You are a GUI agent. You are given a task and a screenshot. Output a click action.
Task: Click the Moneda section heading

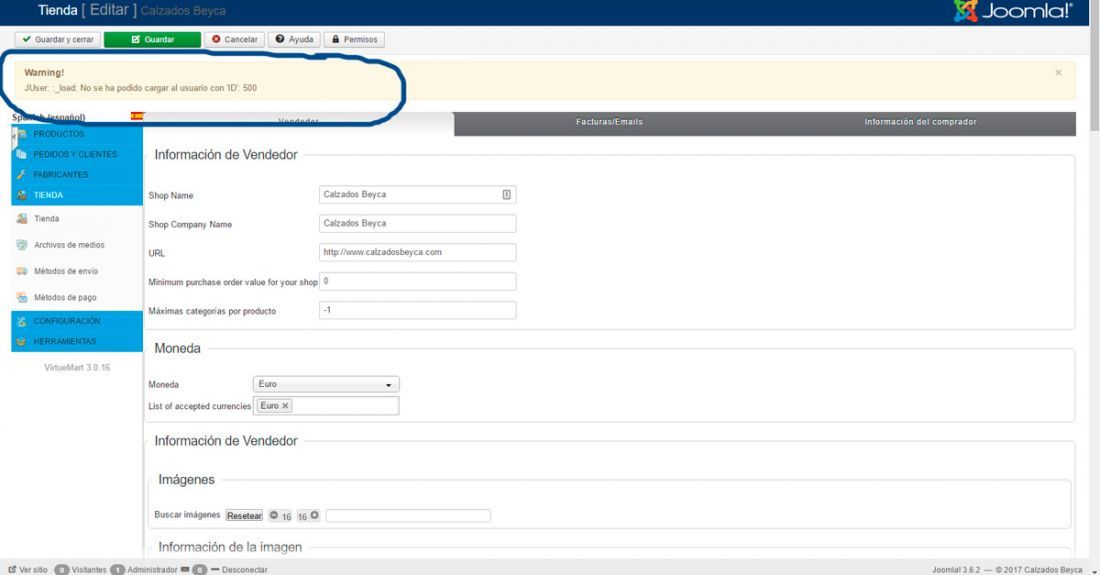point(177,349)
